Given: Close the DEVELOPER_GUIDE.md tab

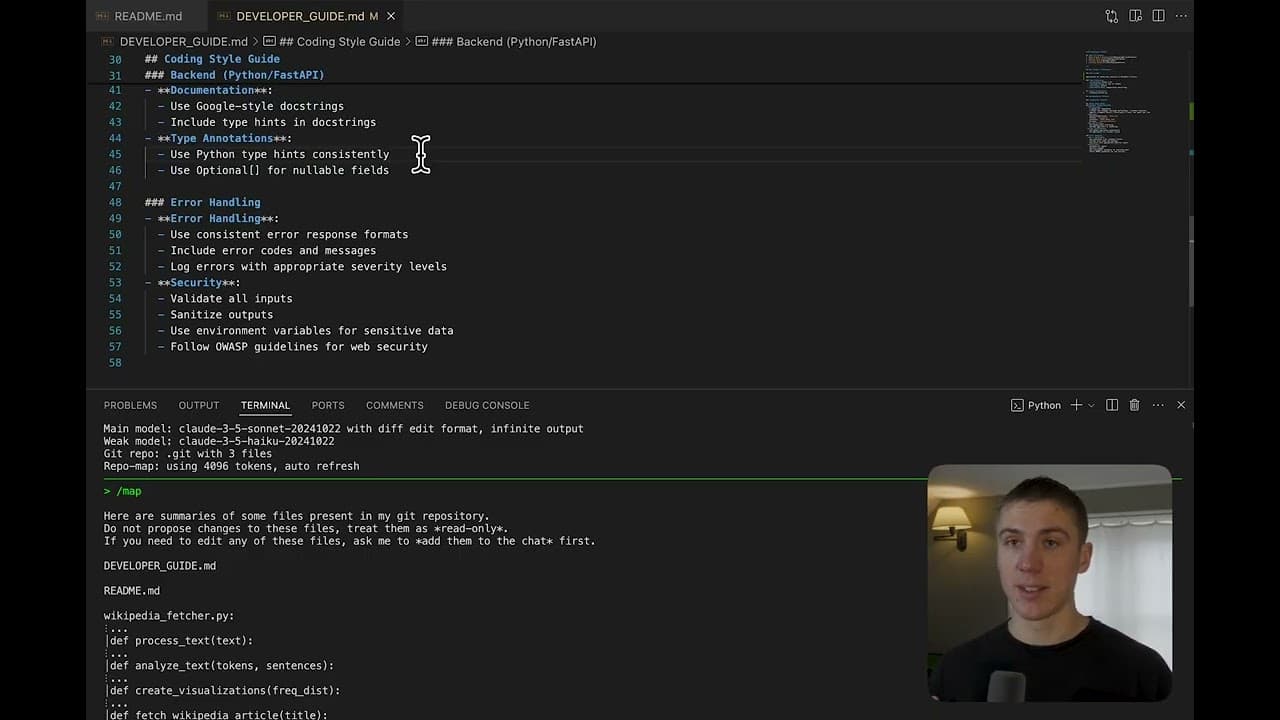Looking at the screenshot, I should coord(390,16).
